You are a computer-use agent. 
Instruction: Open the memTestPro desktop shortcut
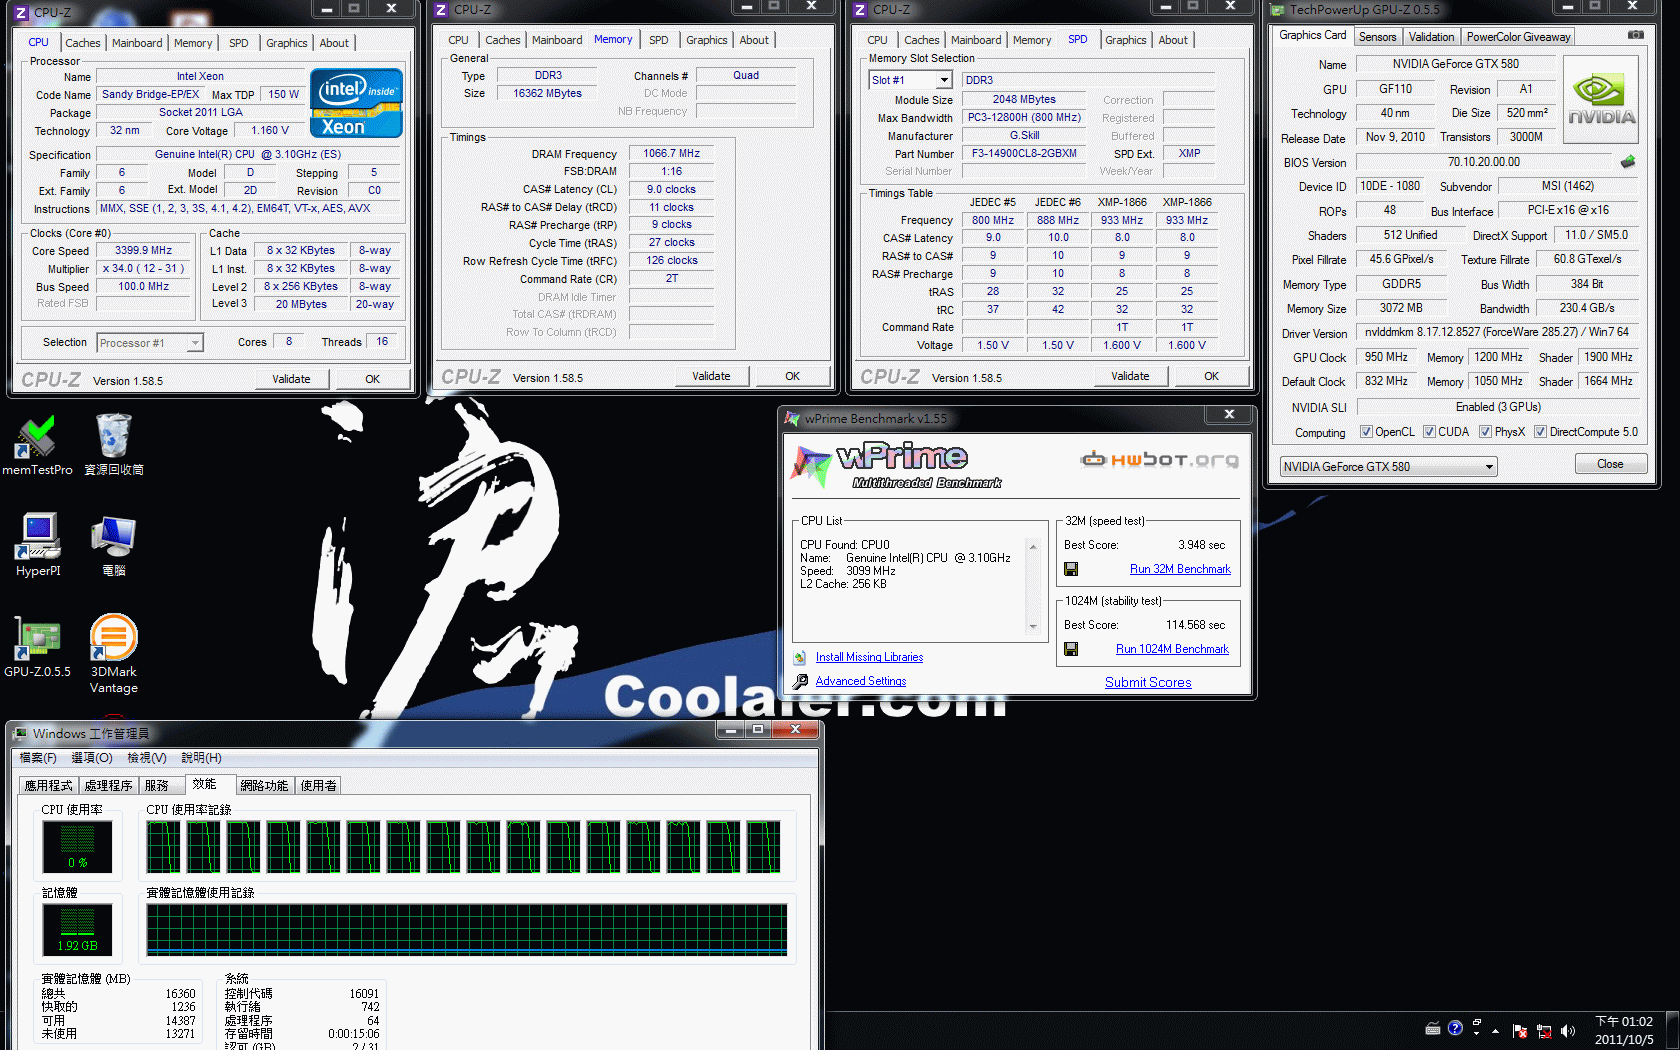(x=37, y=446)
